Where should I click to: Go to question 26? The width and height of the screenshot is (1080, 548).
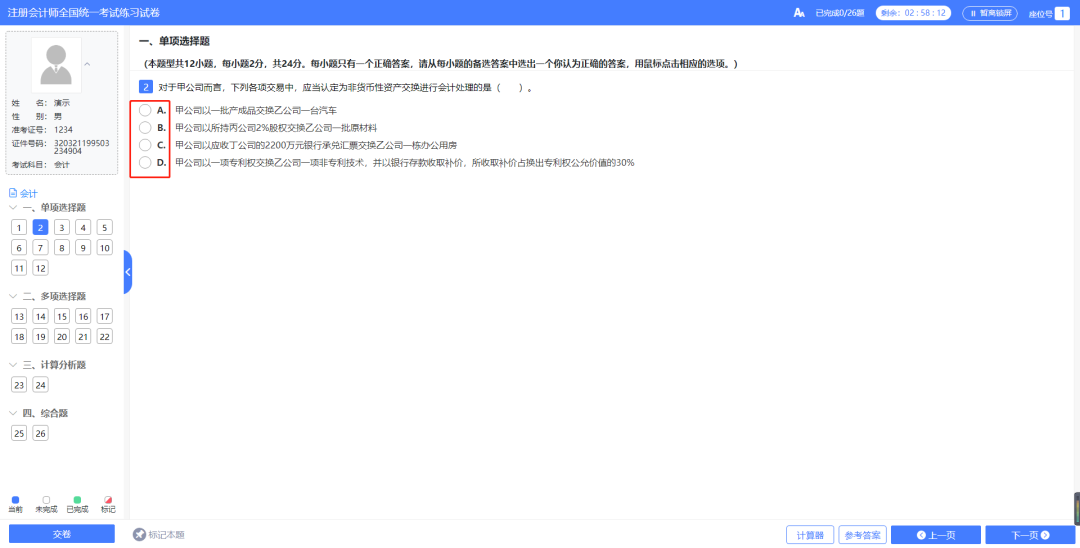tap(41, 434)
